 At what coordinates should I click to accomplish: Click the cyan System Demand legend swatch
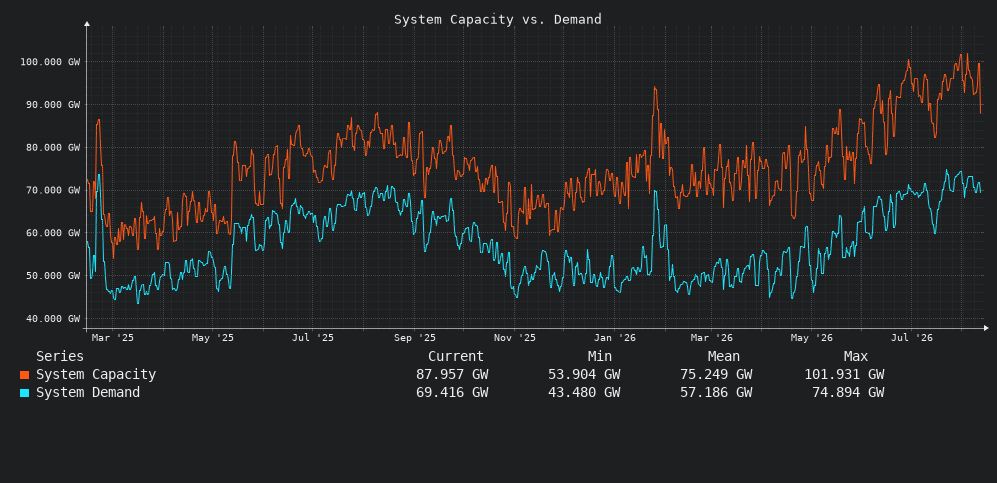point(25,393)
